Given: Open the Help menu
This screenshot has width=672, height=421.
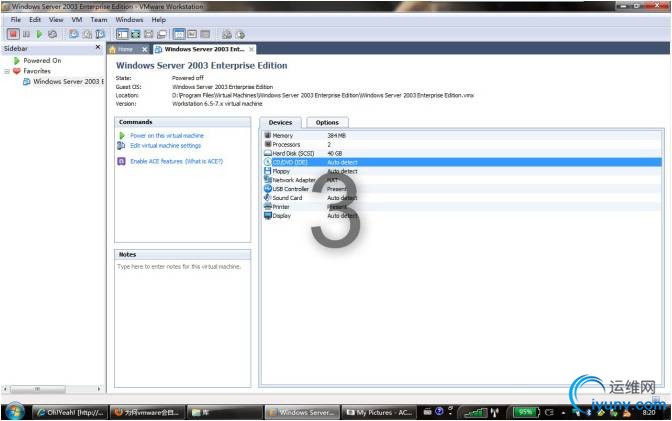Looking at the screenshot, I should 158,20.
